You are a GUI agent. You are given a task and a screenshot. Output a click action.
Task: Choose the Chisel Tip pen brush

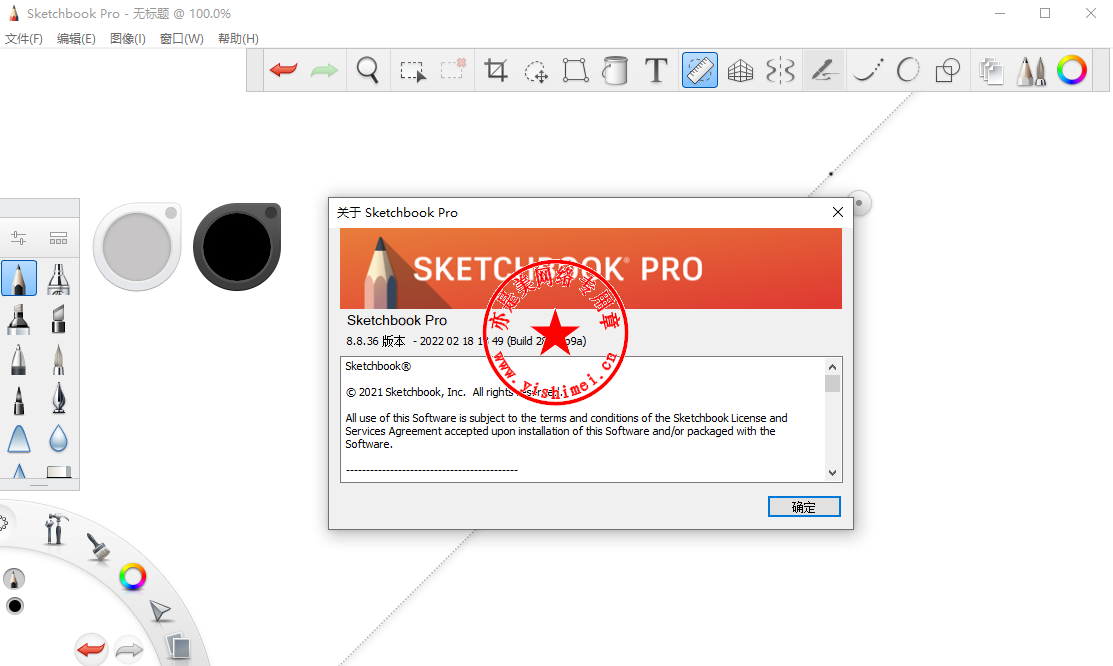[58, 318]
